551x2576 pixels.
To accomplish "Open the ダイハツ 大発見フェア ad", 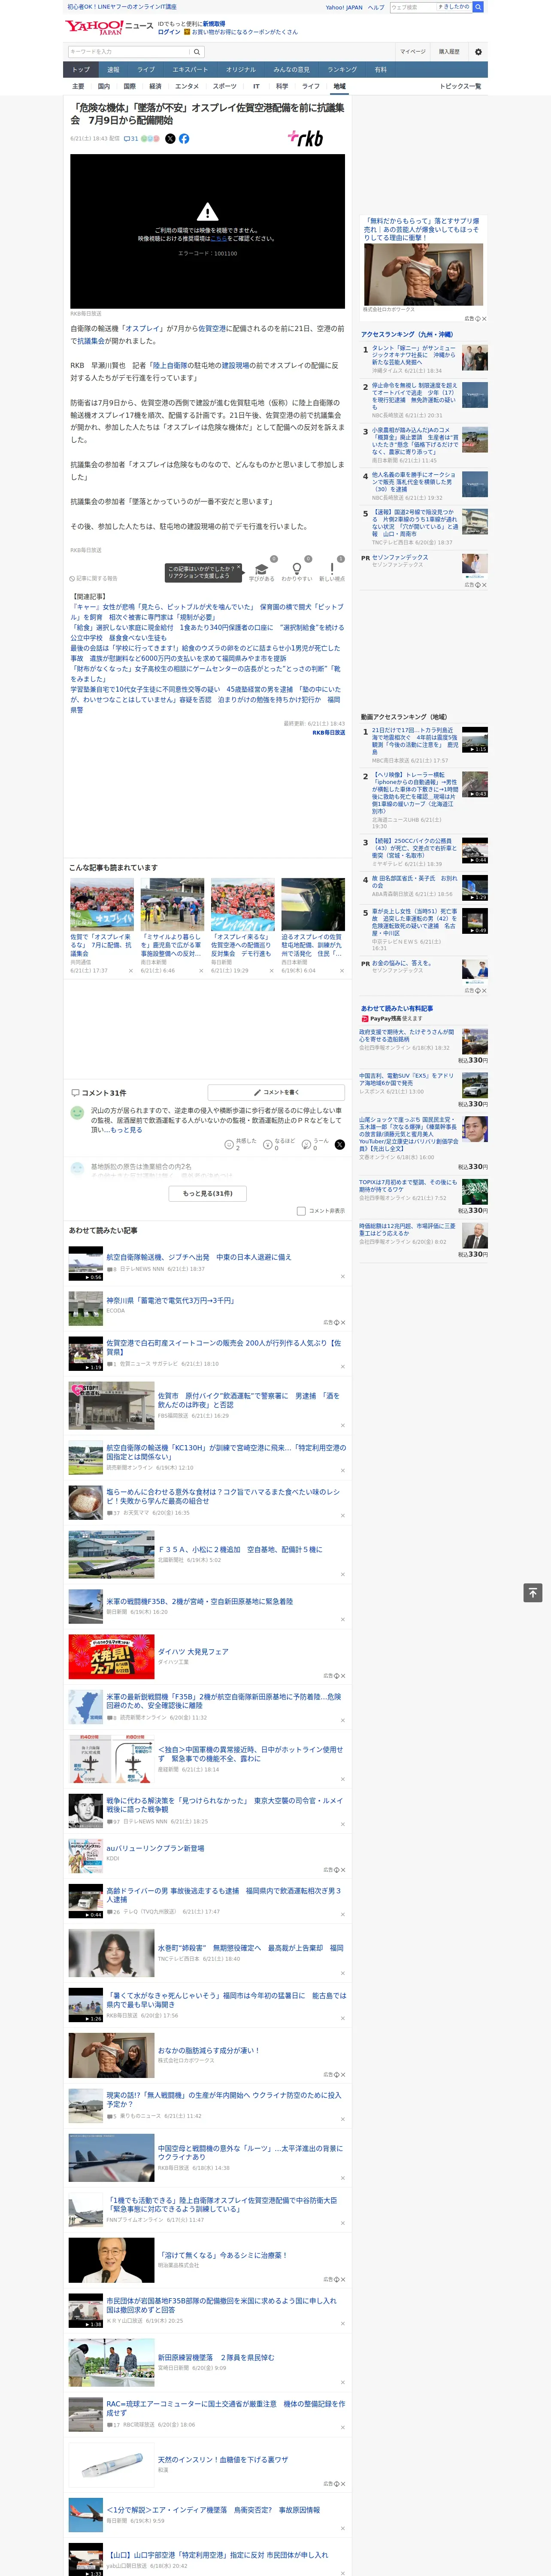I will pos(193,1652).
